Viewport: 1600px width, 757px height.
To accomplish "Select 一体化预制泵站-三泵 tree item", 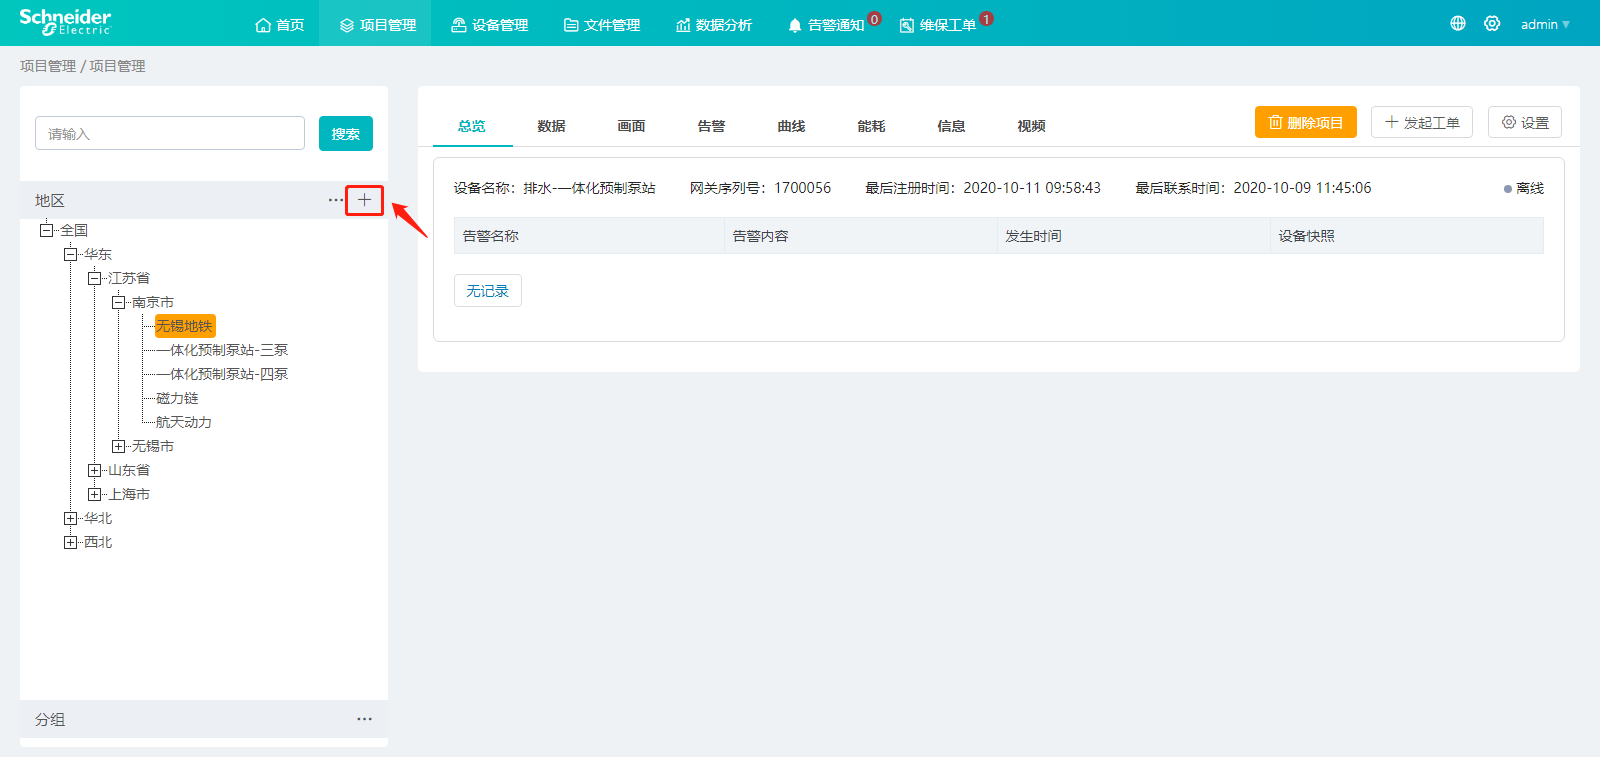I will tap(222, 350).
